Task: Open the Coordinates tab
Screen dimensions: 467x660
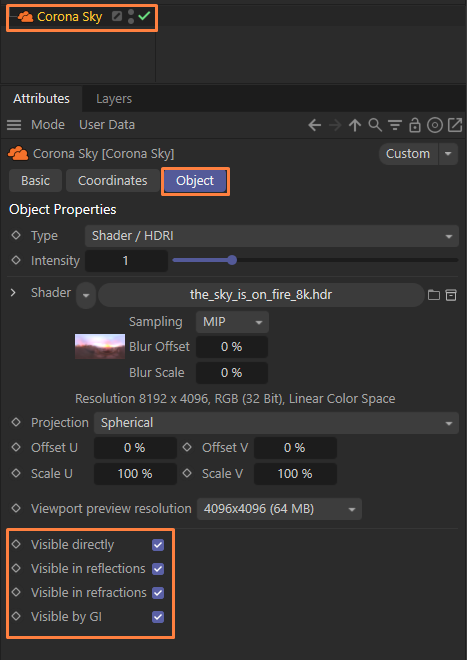Action: [112, 181]
